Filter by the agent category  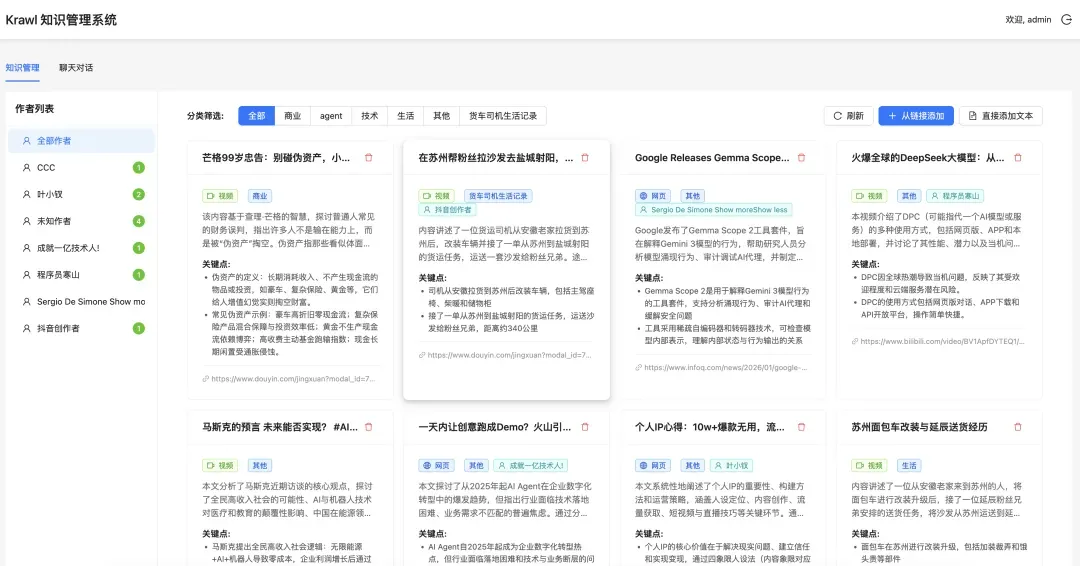tap(331, 116)
